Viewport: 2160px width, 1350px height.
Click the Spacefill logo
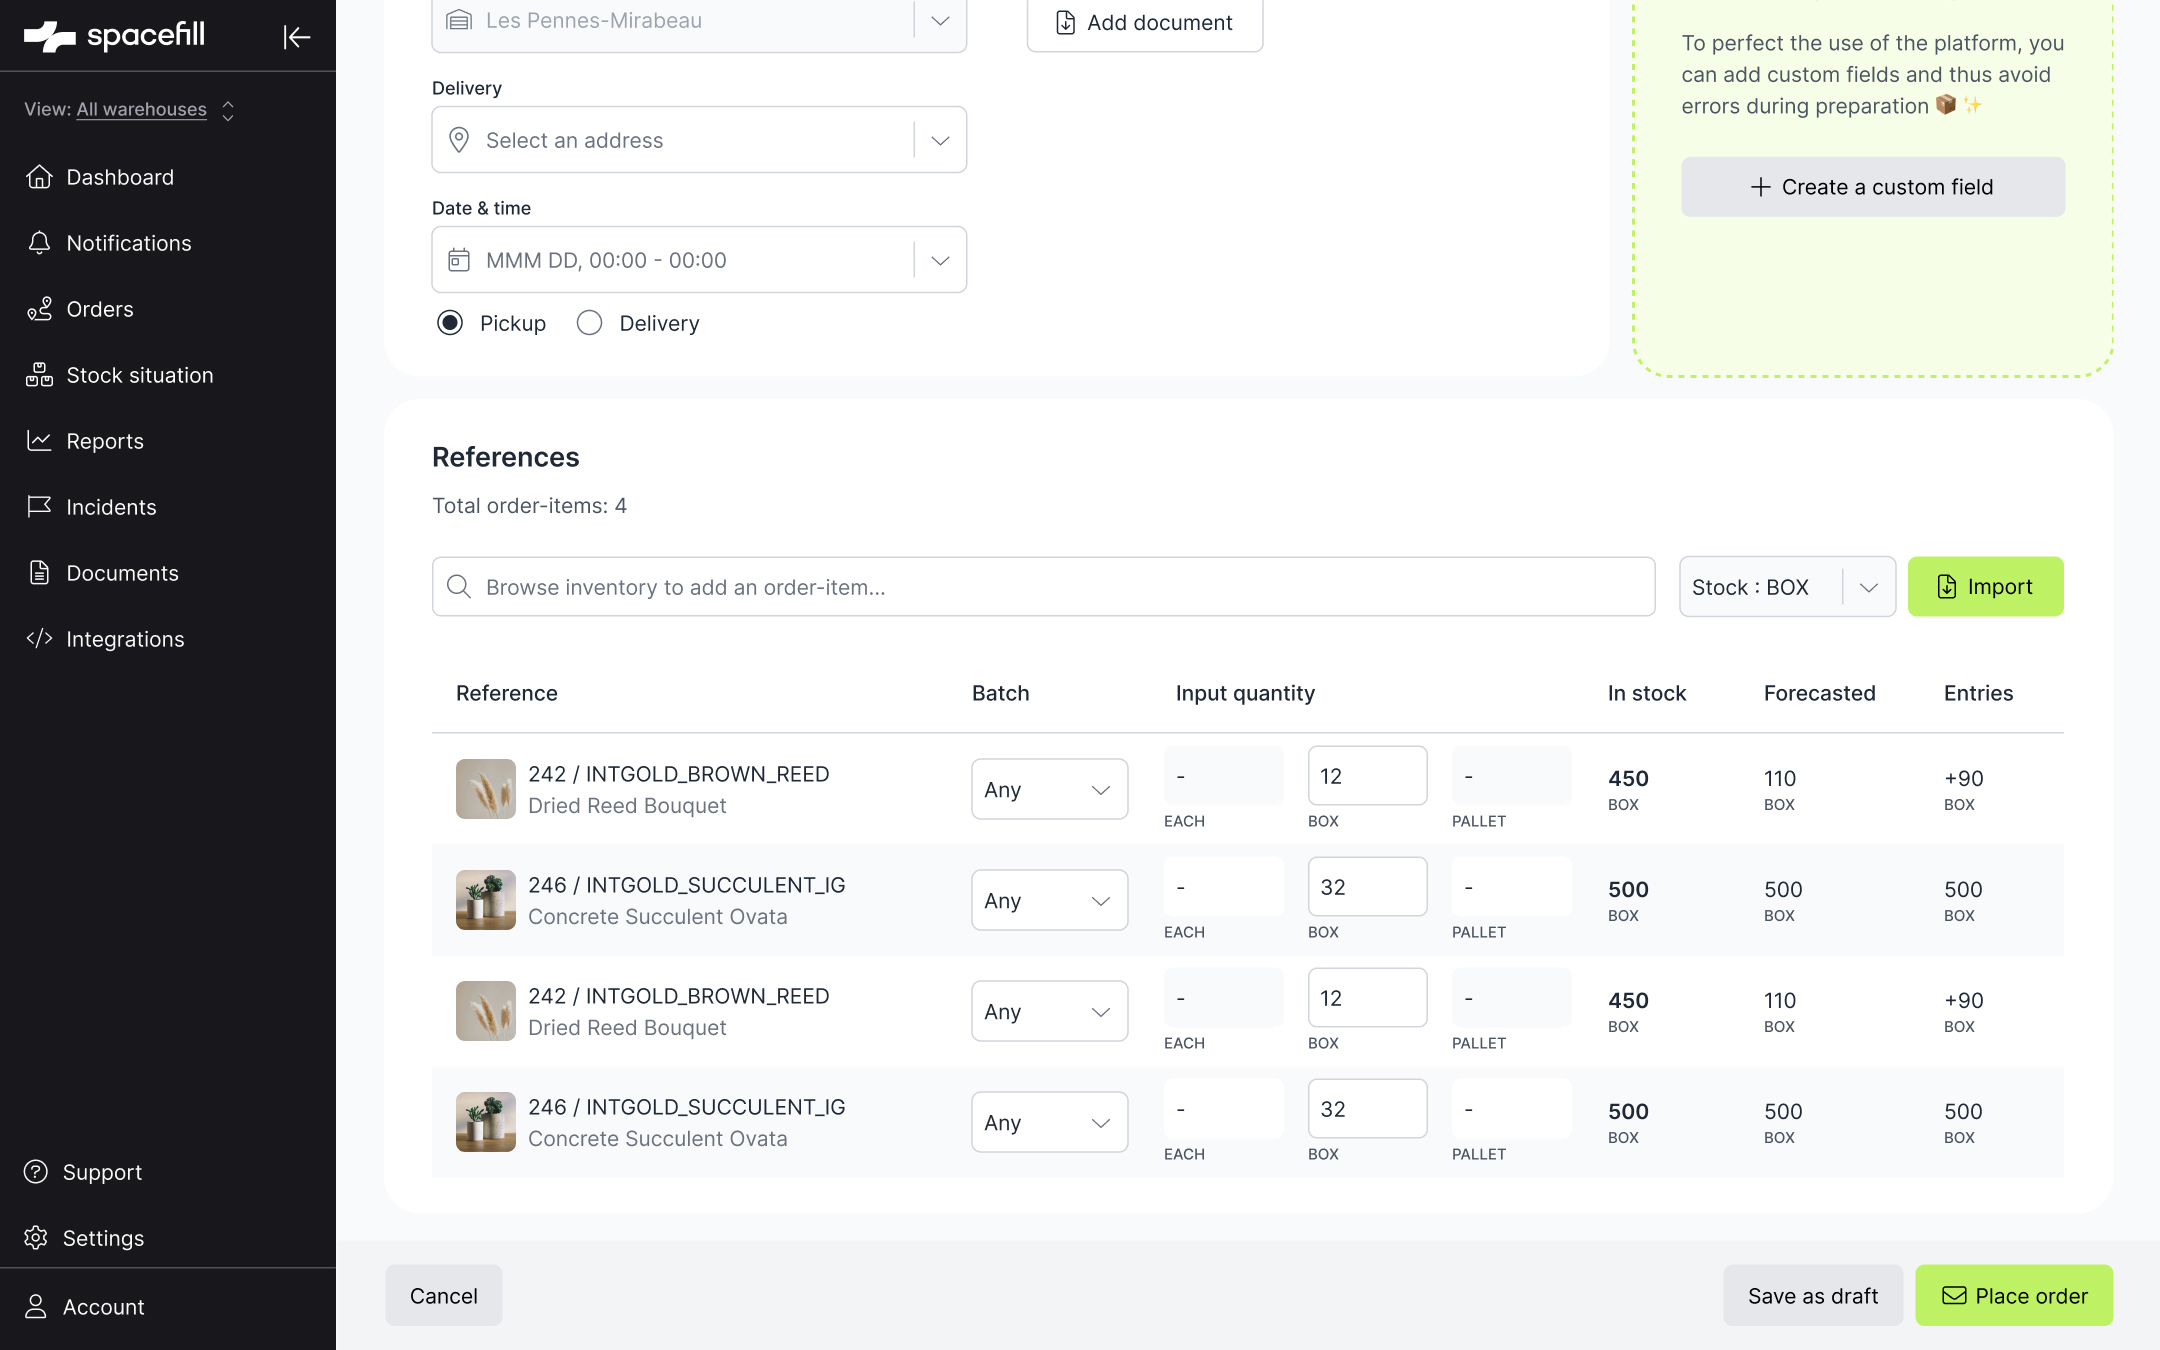pyautogui.click(x=114, y=36)
